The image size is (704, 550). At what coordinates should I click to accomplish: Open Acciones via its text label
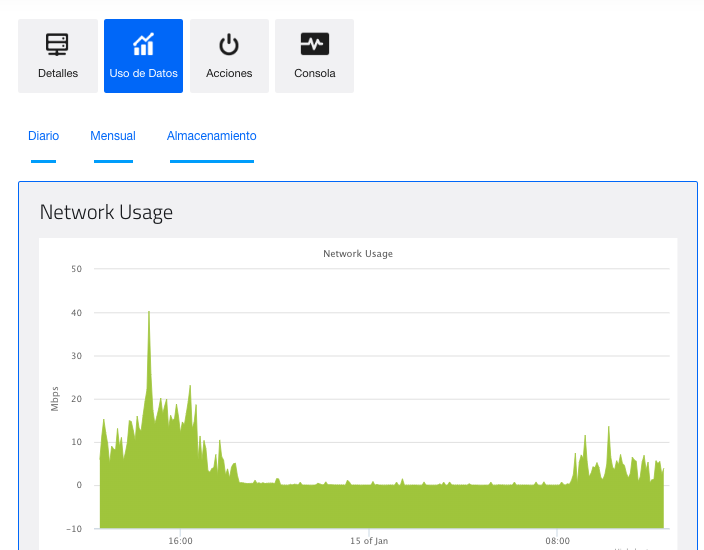(x=229, y=73)
